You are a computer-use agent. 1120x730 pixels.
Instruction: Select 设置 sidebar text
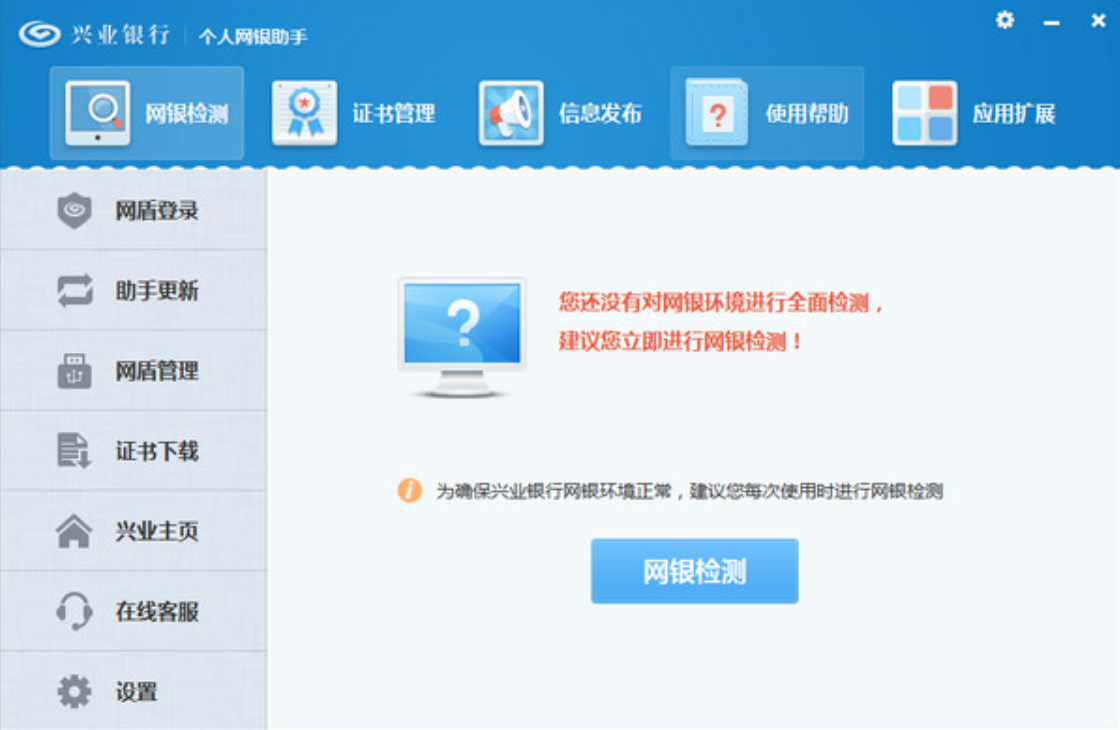point(136,691)
